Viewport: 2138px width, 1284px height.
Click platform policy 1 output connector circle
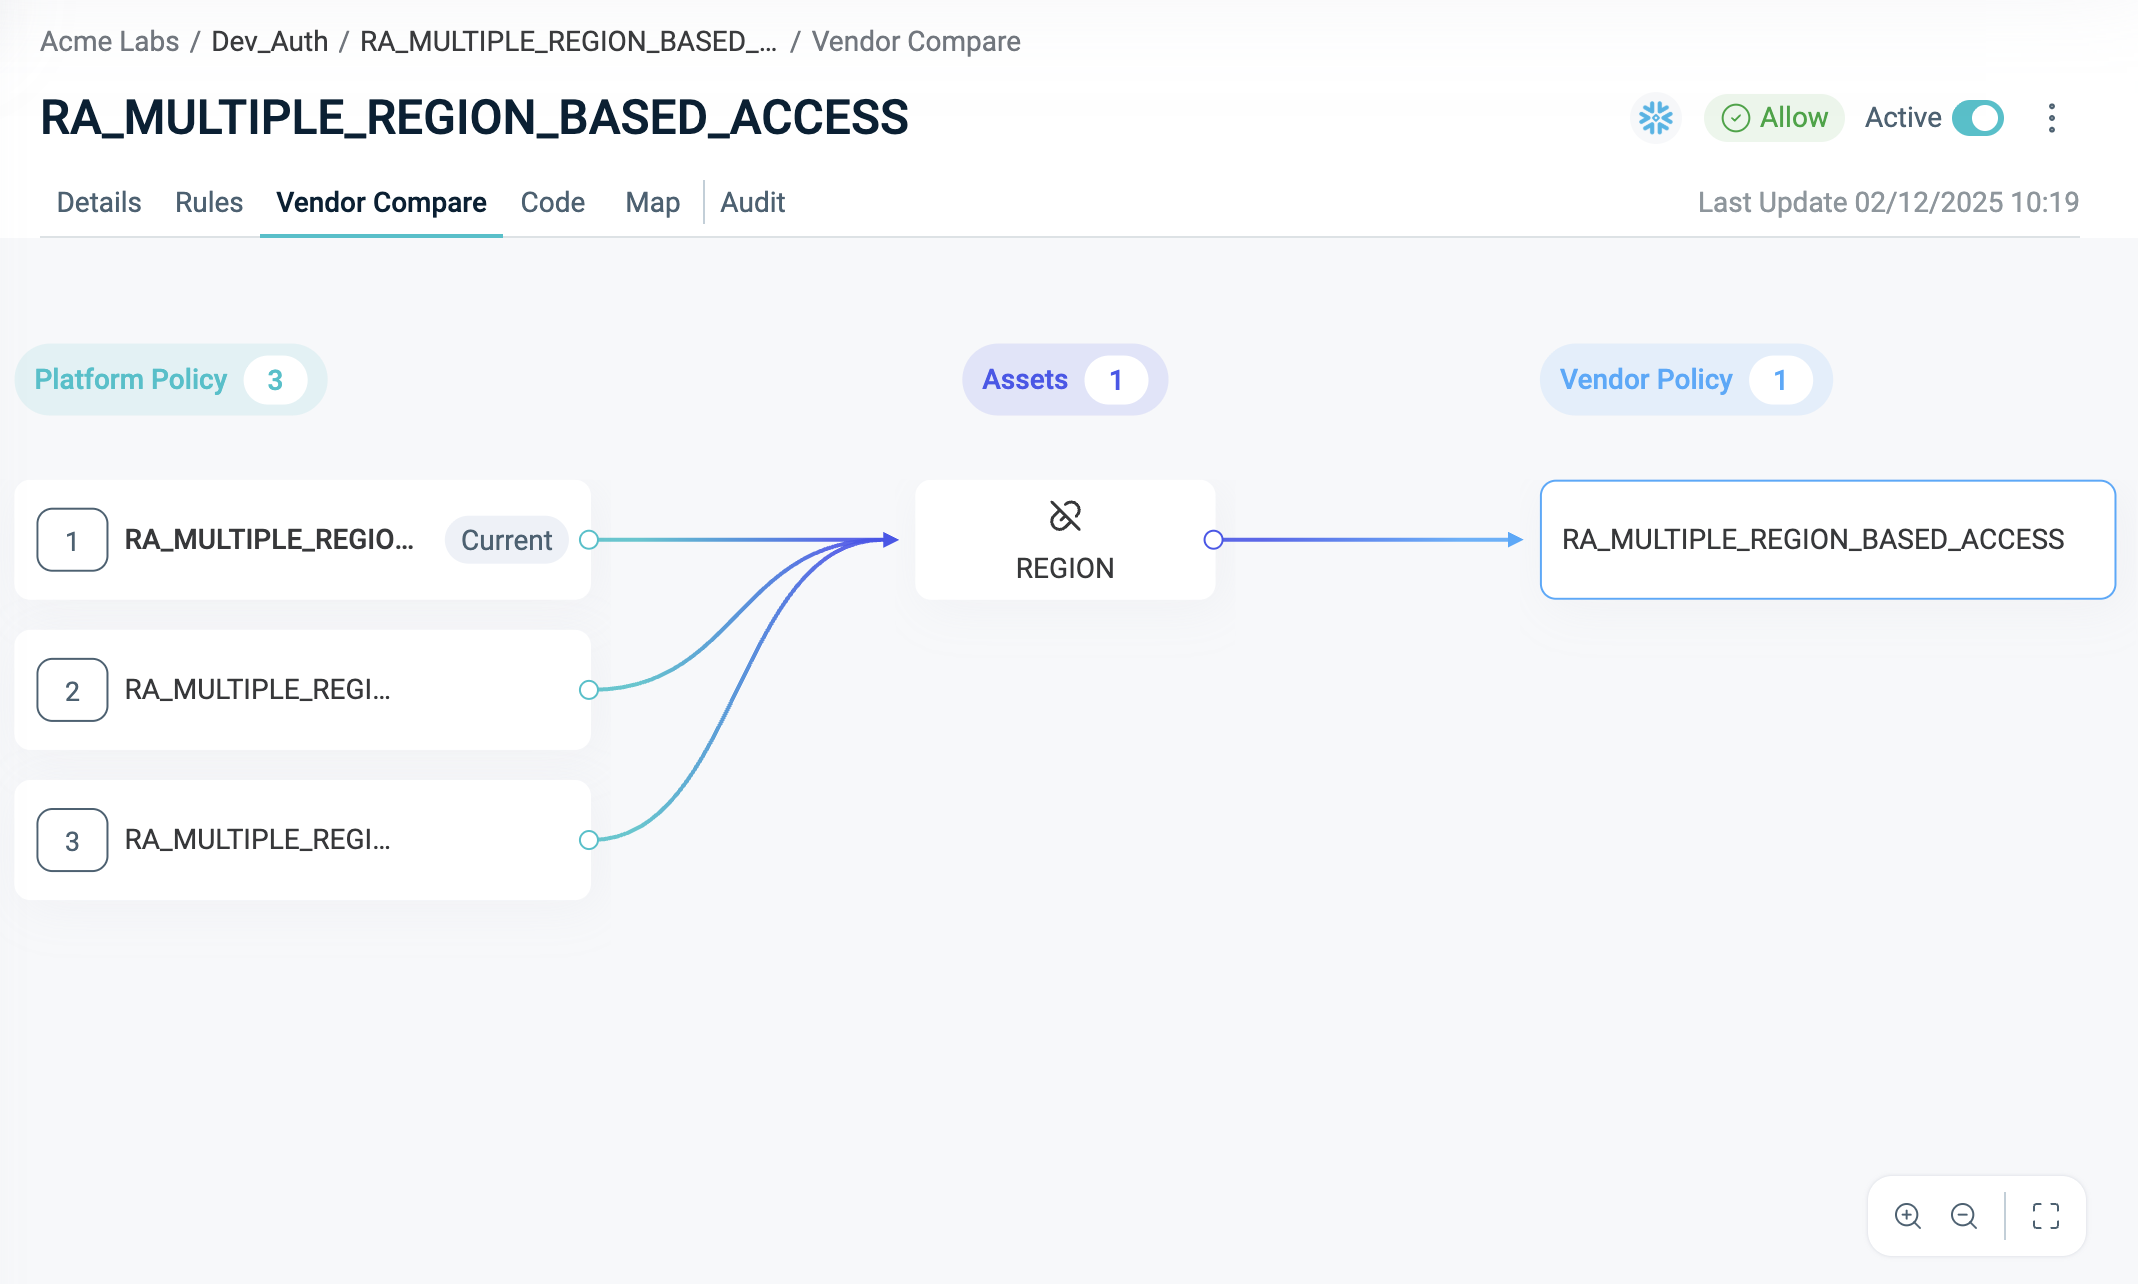(589, 540)
